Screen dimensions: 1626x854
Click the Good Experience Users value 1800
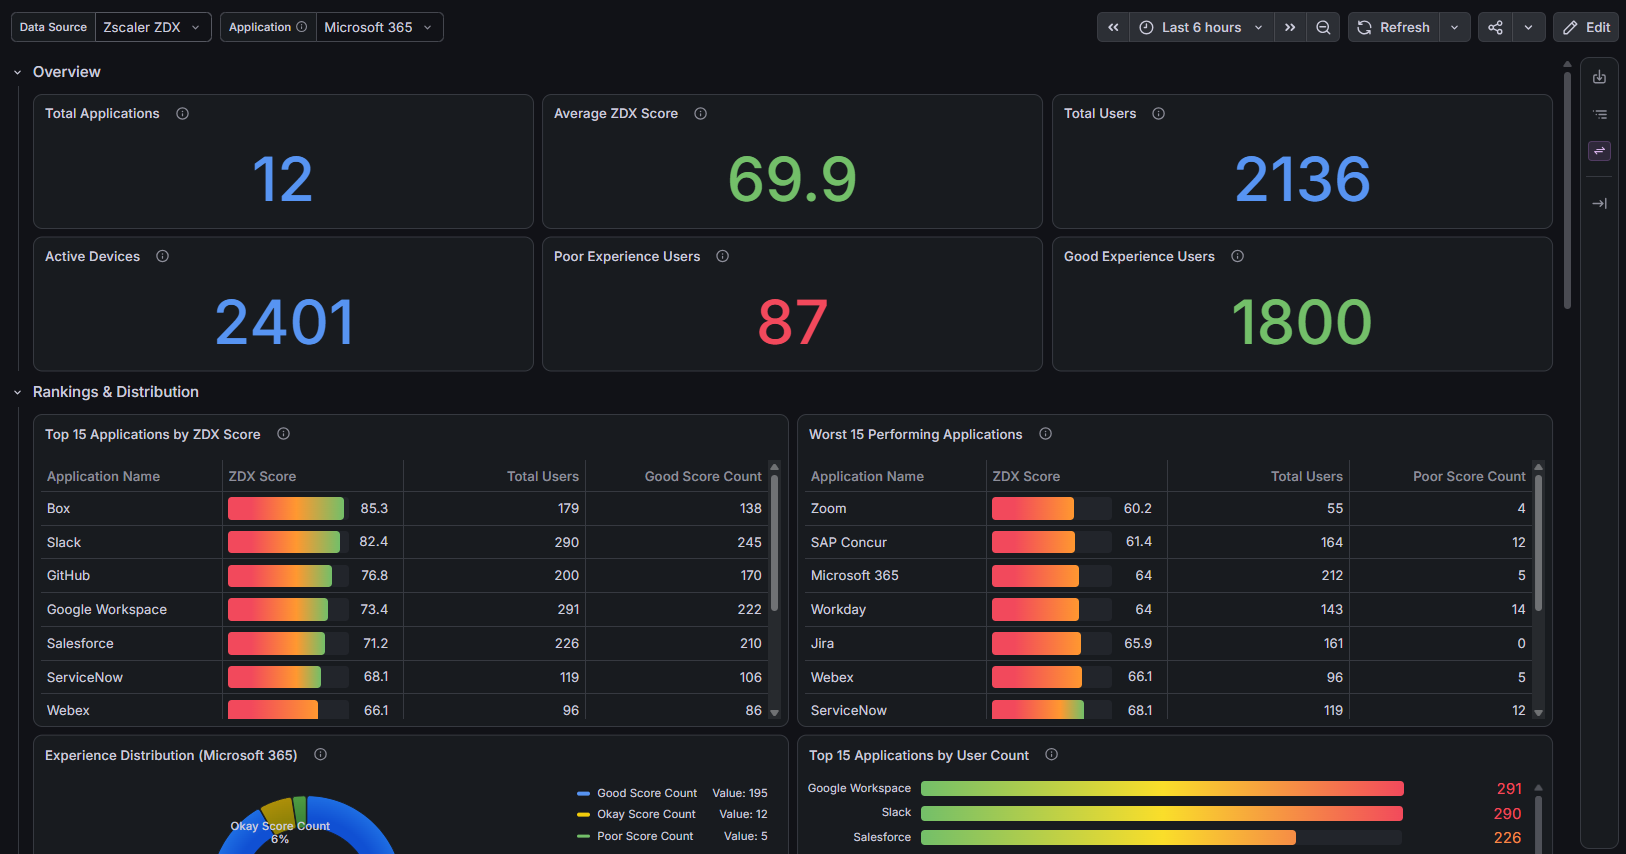[1302, 323]
